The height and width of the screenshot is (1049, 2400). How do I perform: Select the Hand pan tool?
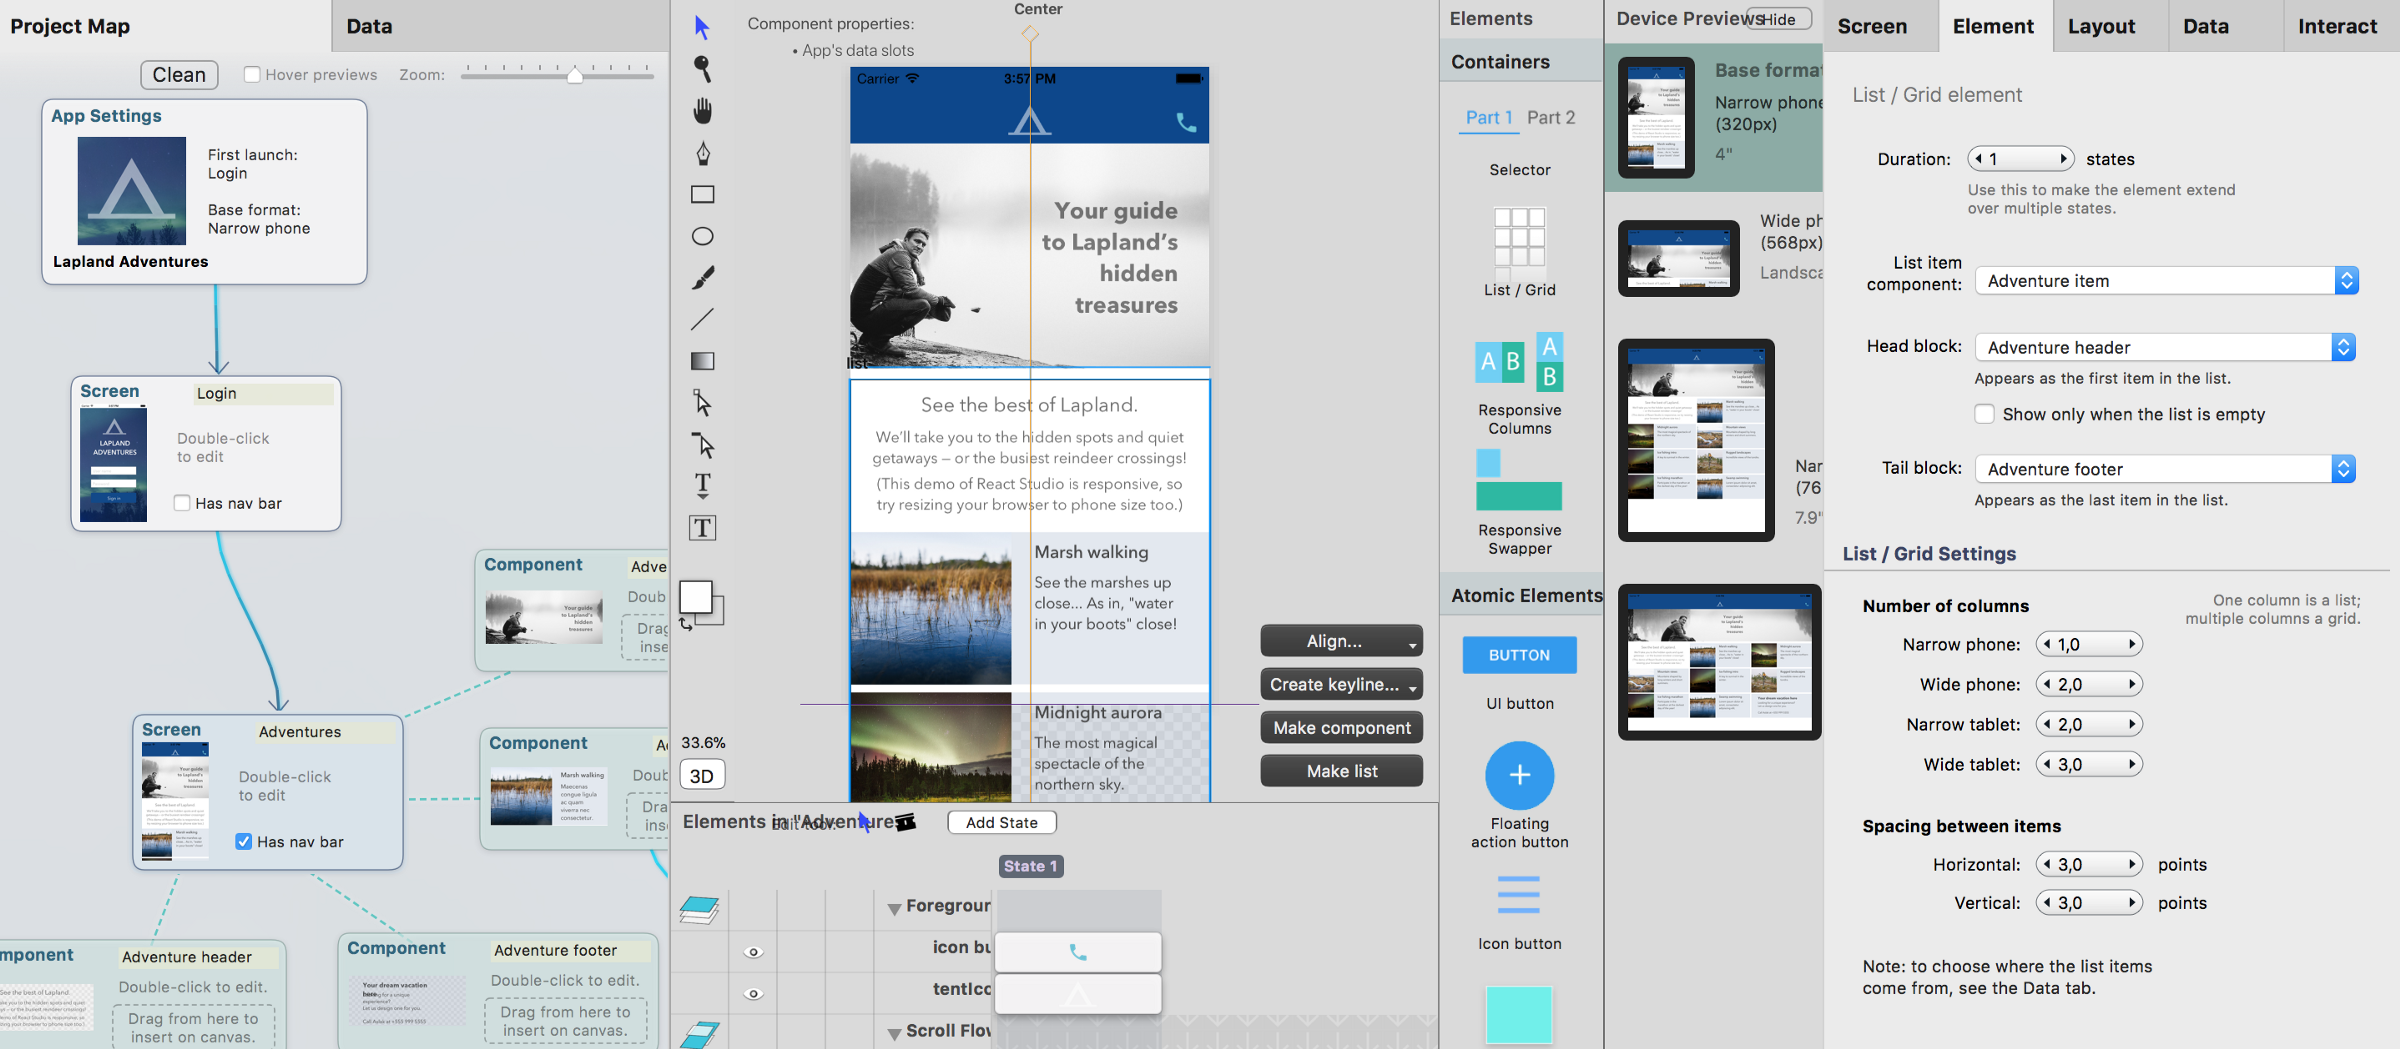click(x=703, y=110)
